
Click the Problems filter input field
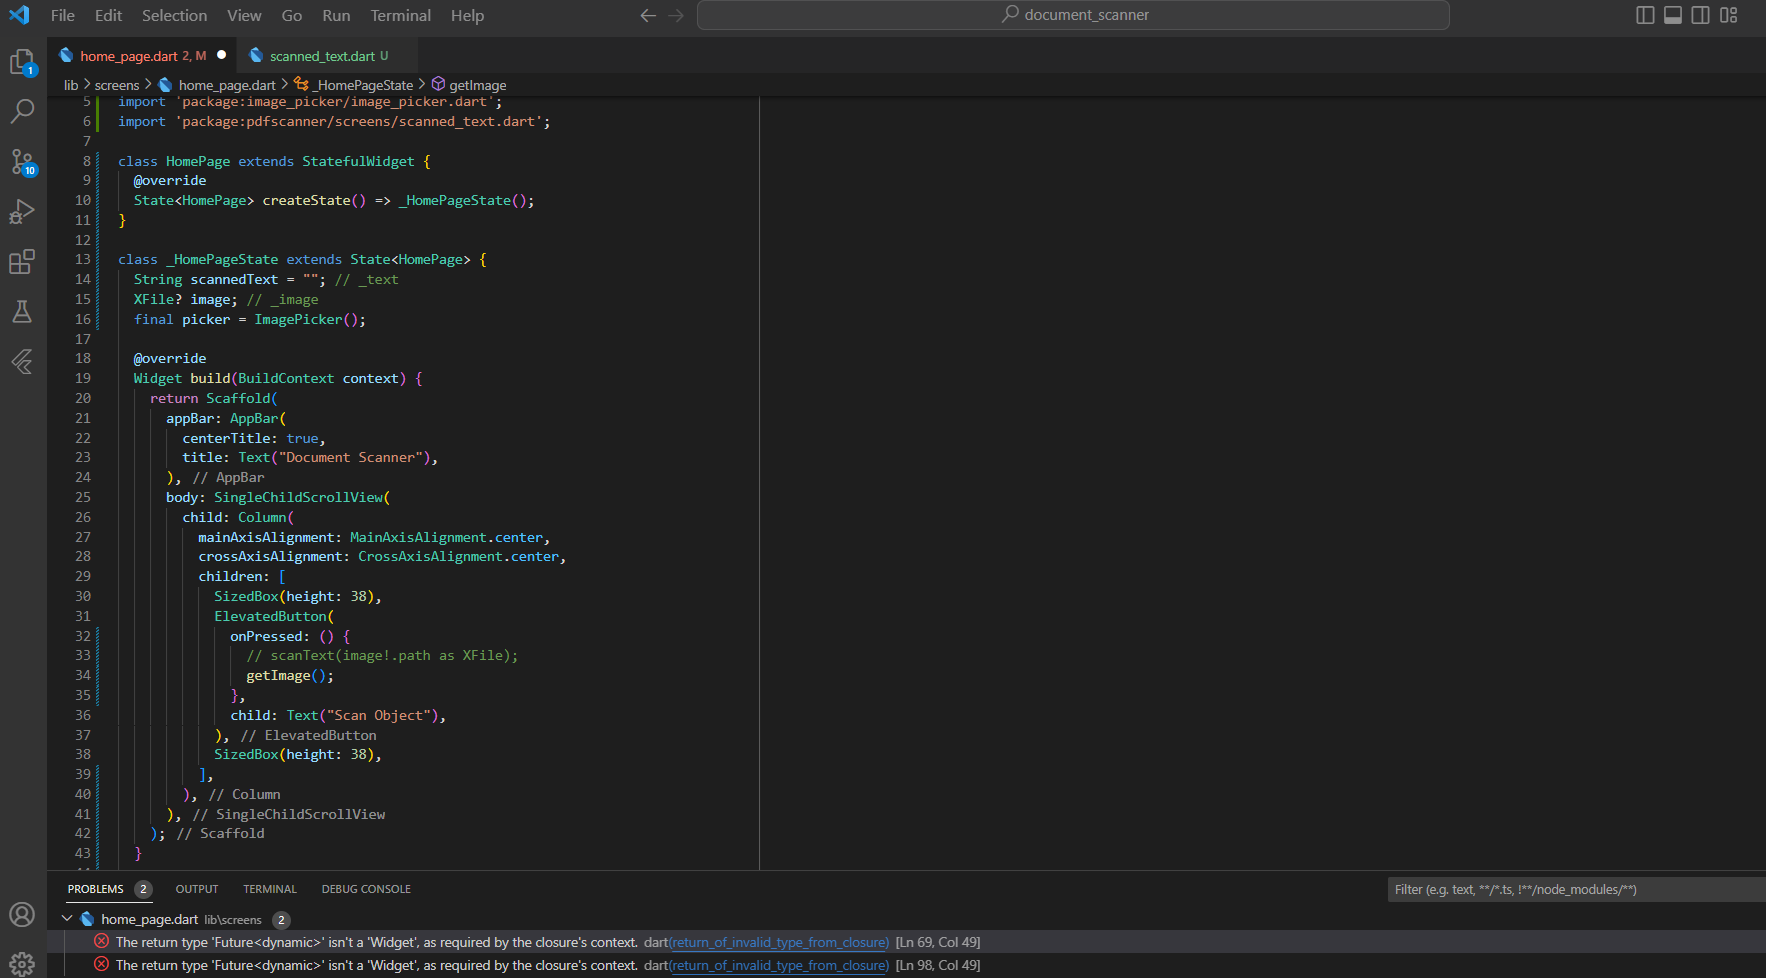tap(1576, 889)
